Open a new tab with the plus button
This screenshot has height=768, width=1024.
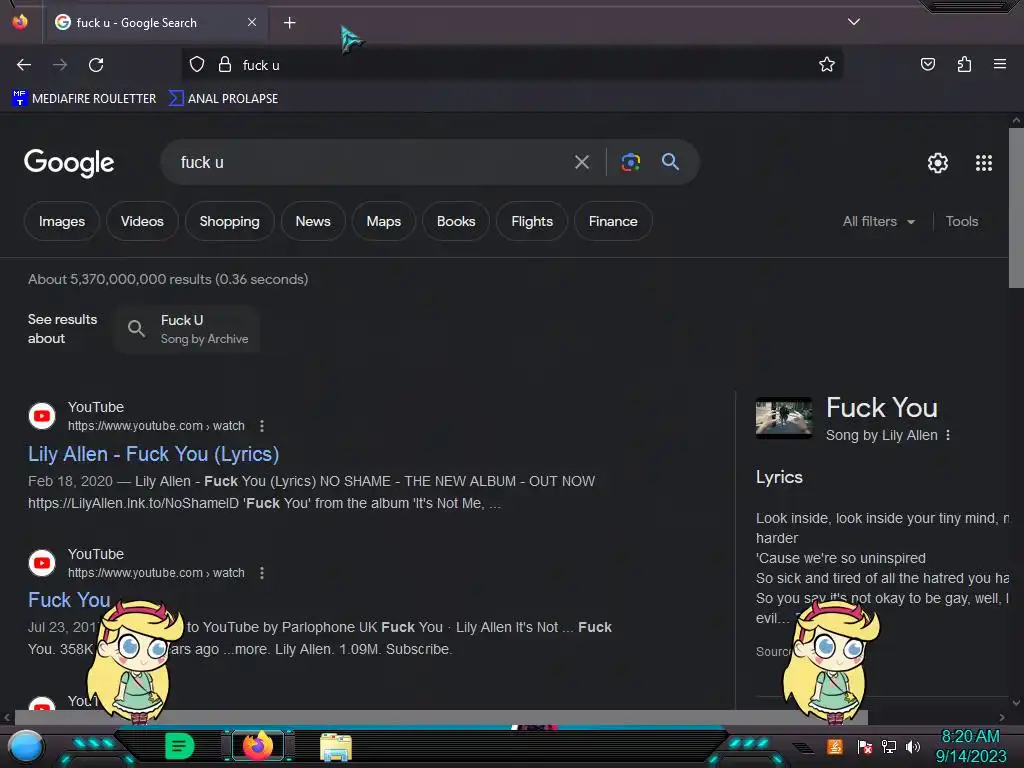(x=289, y=23)
